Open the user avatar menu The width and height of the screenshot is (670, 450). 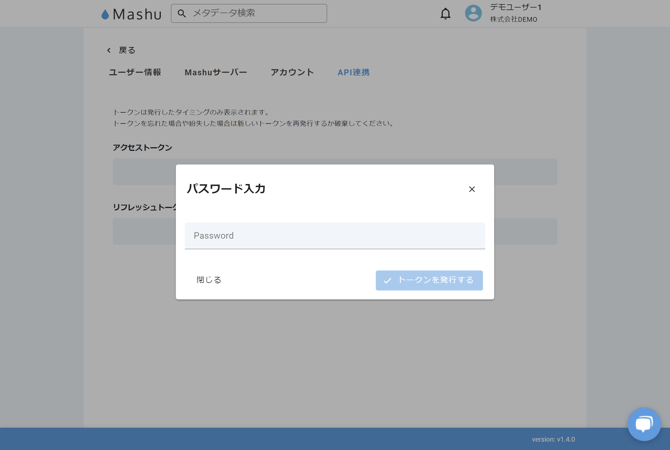tap(473, 13)
